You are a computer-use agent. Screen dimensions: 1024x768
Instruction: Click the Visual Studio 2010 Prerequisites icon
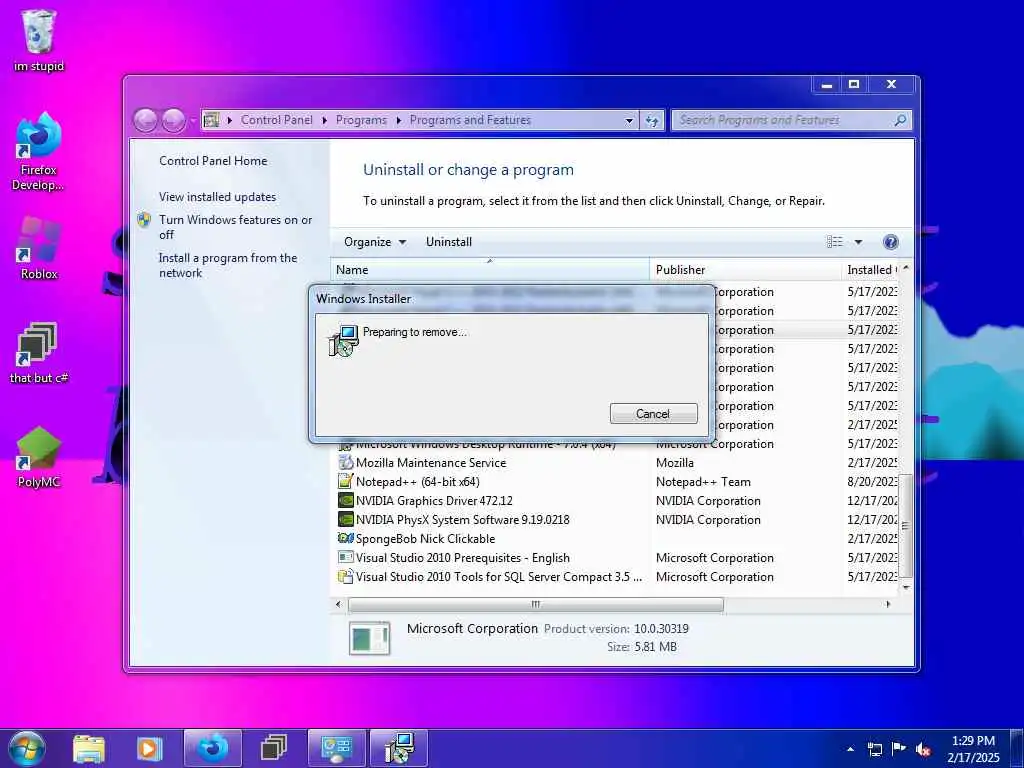(345, 557)
